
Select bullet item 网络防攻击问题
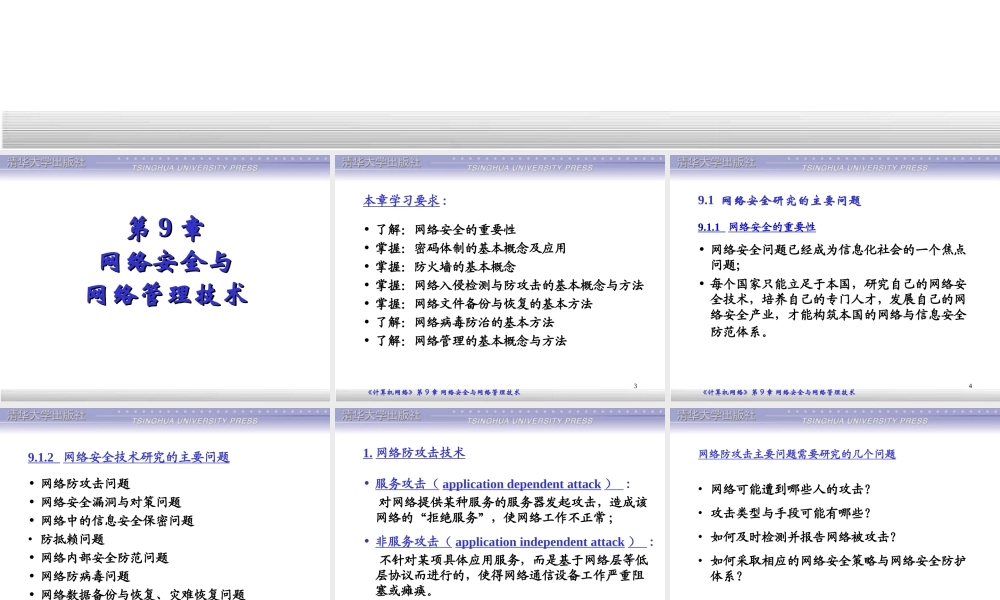[x=88, y=482]
